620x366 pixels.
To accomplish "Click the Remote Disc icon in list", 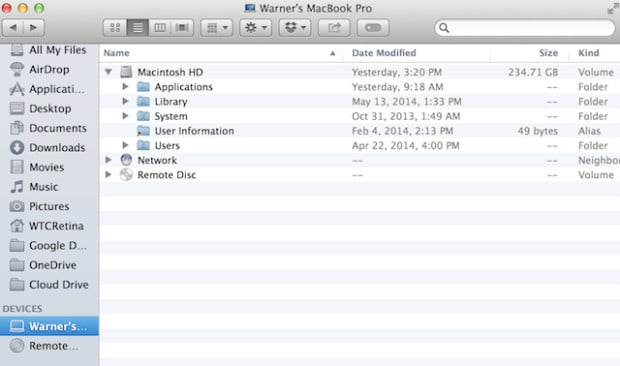I will coord(126,174).
